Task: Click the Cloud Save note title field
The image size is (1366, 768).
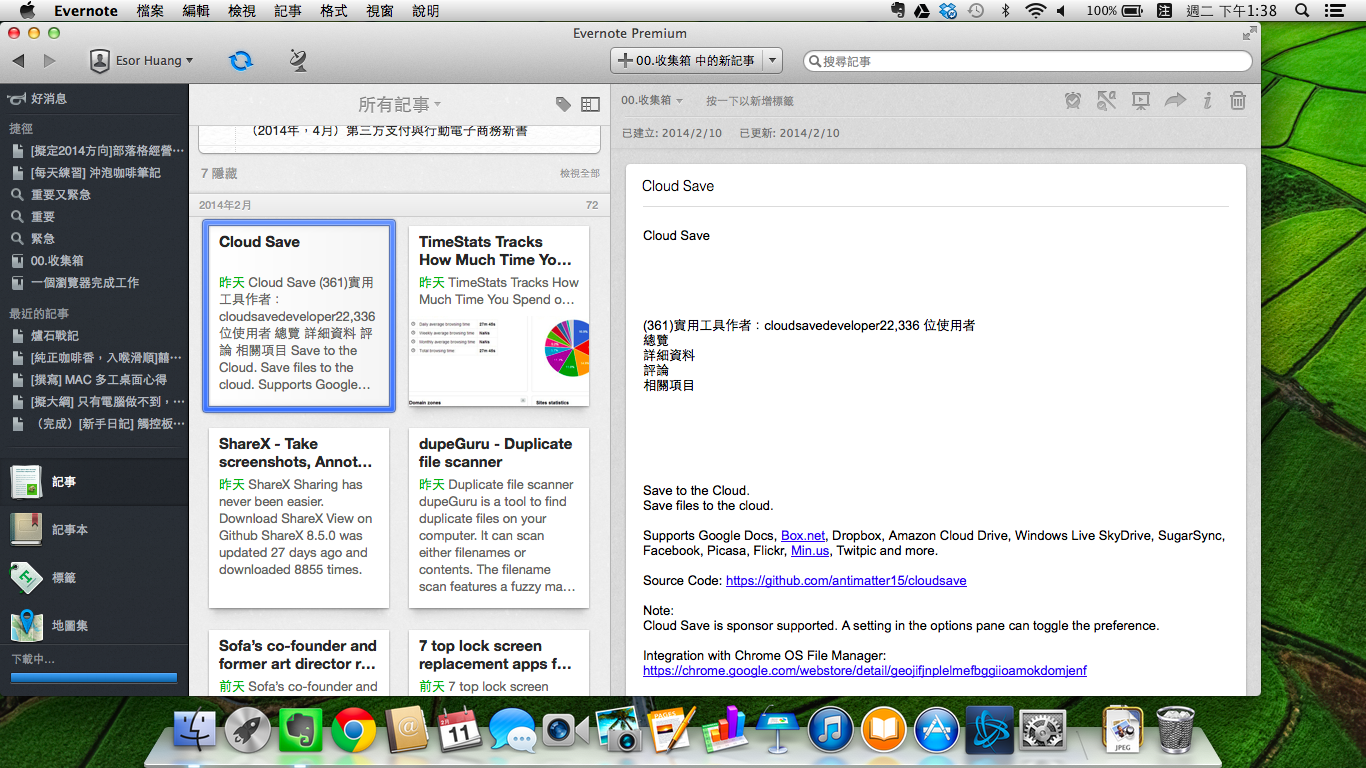Action: pos(935,186)
